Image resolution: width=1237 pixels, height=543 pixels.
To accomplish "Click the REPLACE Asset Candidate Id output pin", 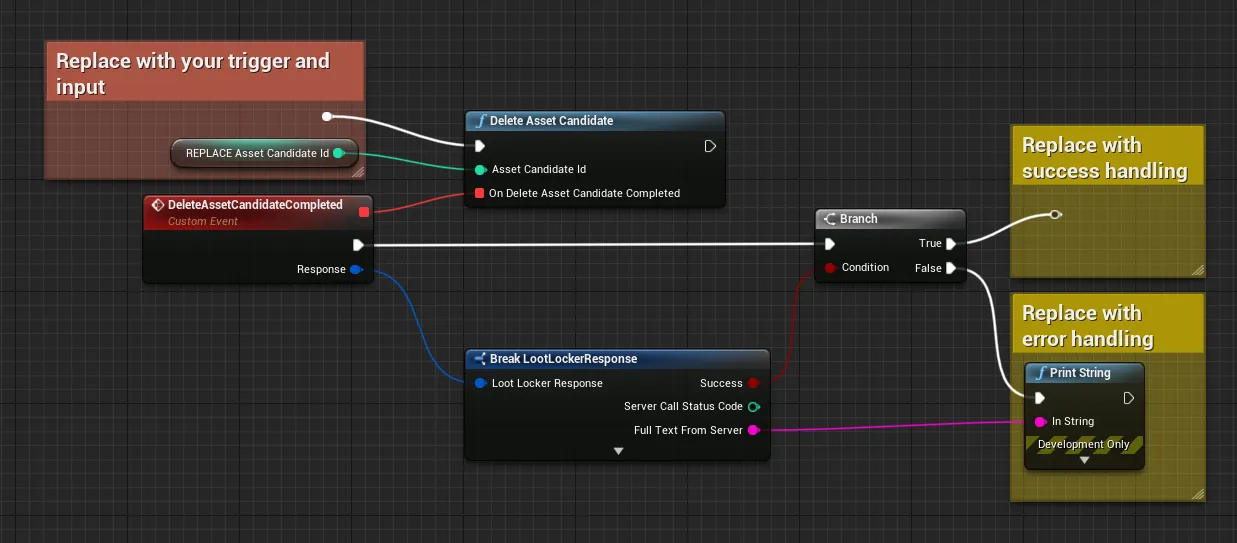I will pos(338,153).
